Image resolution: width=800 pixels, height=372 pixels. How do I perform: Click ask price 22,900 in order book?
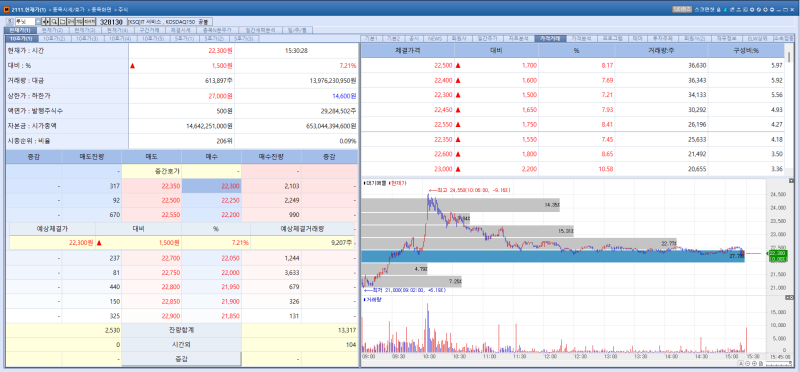coord(152,316)
